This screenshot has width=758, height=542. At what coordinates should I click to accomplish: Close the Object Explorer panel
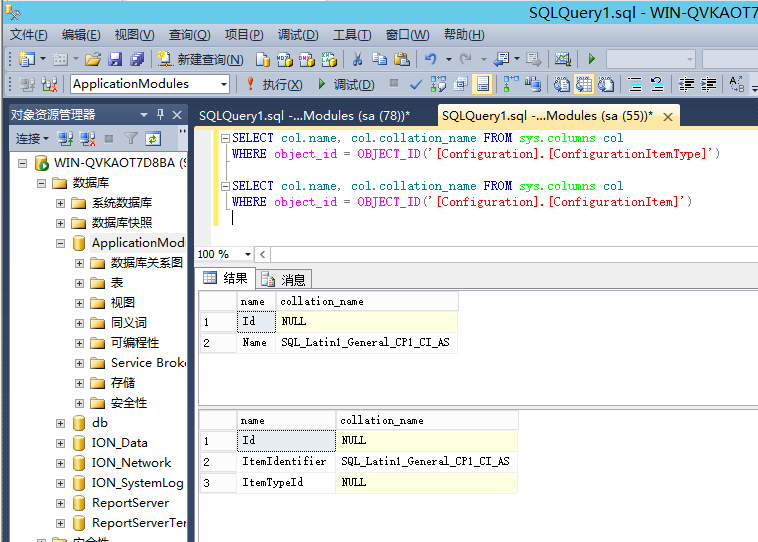click(x=177, y=115)
